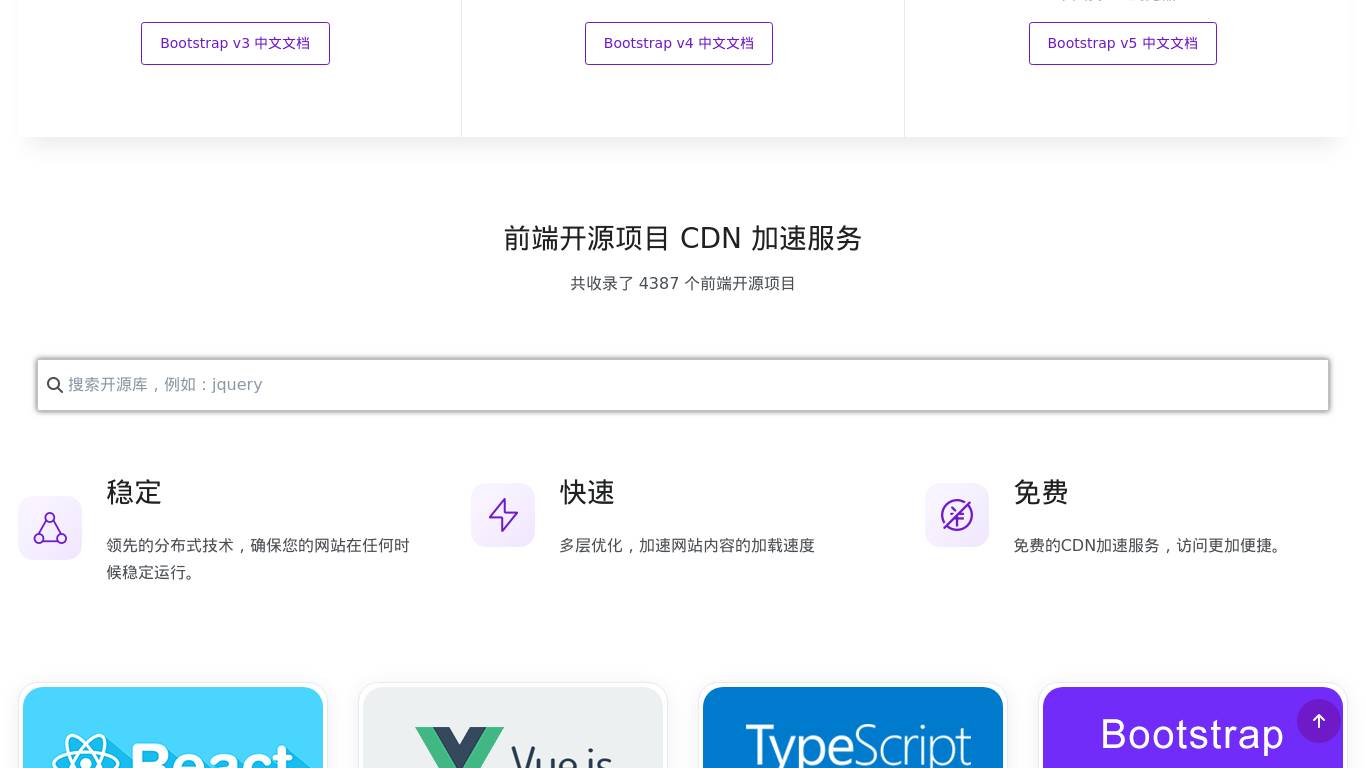Click the 稳定 heading

pyautogui.click(x=134, y=492)
